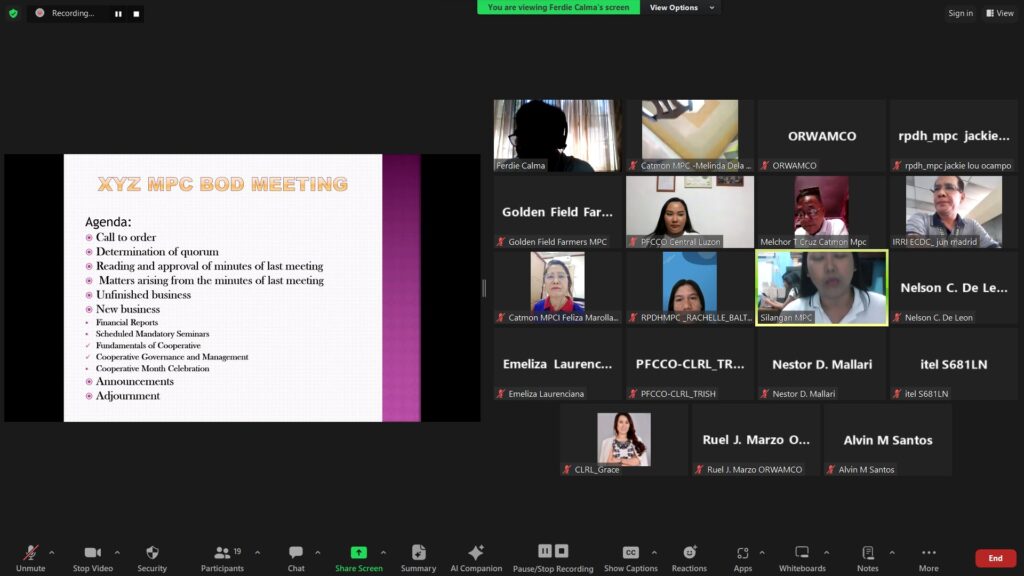Launch the AI Companion

[x=476, y=558]
